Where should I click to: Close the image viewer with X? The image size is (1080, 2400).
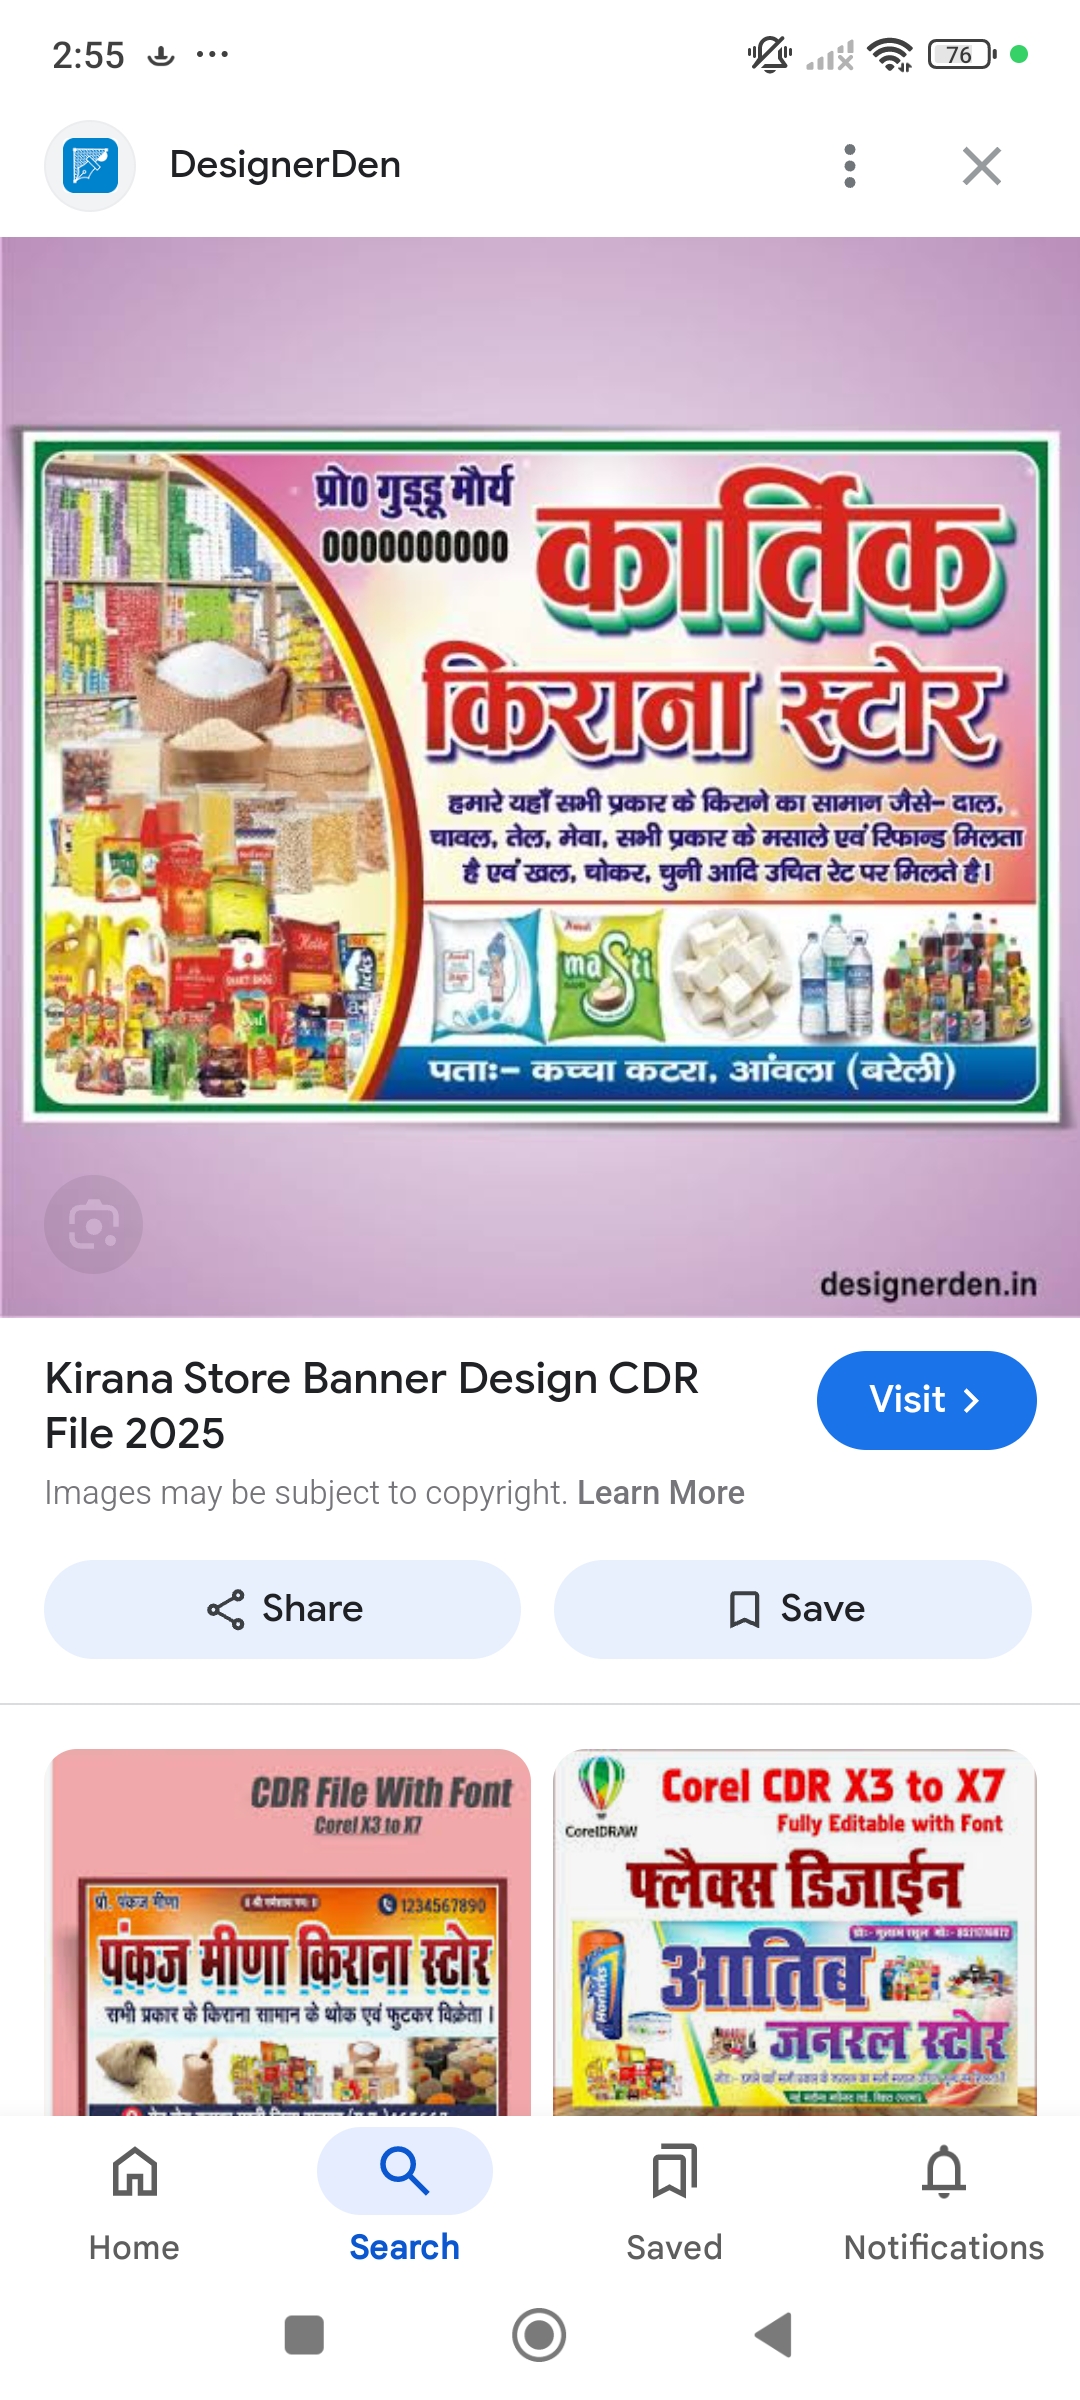pos(982,166)
